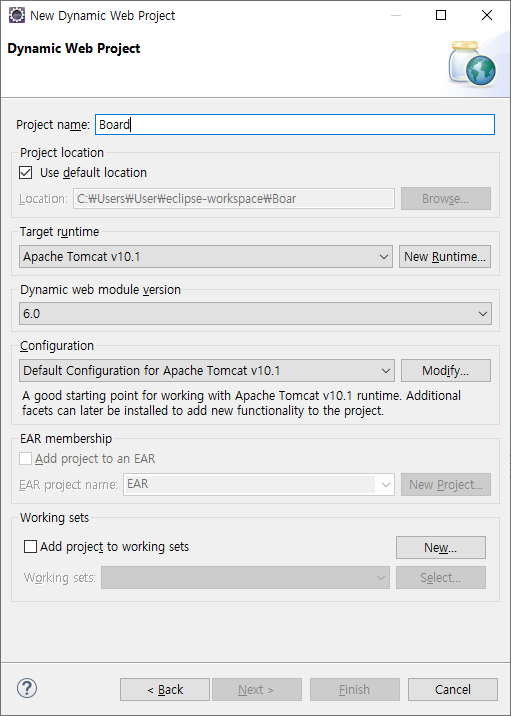The width and height of the screenshot is (511, 716).
Task: Click the New Runtime... button
Action: 445,257
